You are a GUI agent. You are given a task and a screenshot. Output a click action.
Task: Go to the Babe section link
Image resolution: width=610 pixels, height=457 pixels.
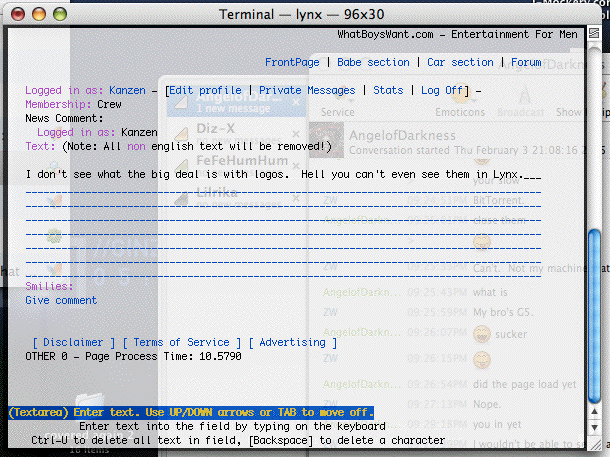tap(373, 62)
